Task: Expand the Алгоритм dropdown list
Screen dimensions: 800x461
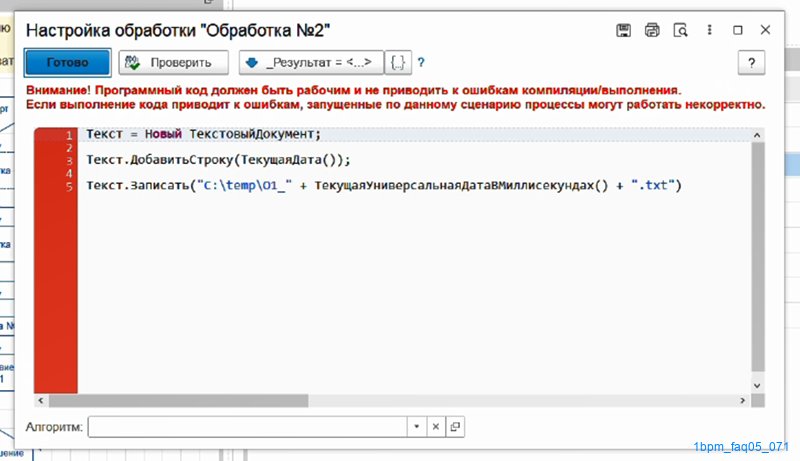Action: click(x=416, y=427)
